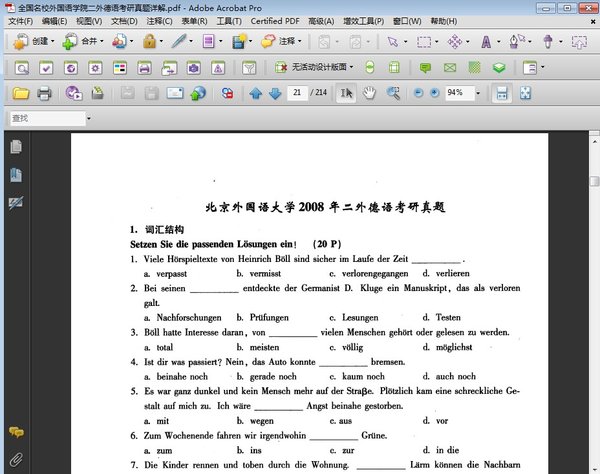The height and width of the screenshot is (474, 600).
Task: Click the Preflight magnifier page icon
Action: point(21,68)
